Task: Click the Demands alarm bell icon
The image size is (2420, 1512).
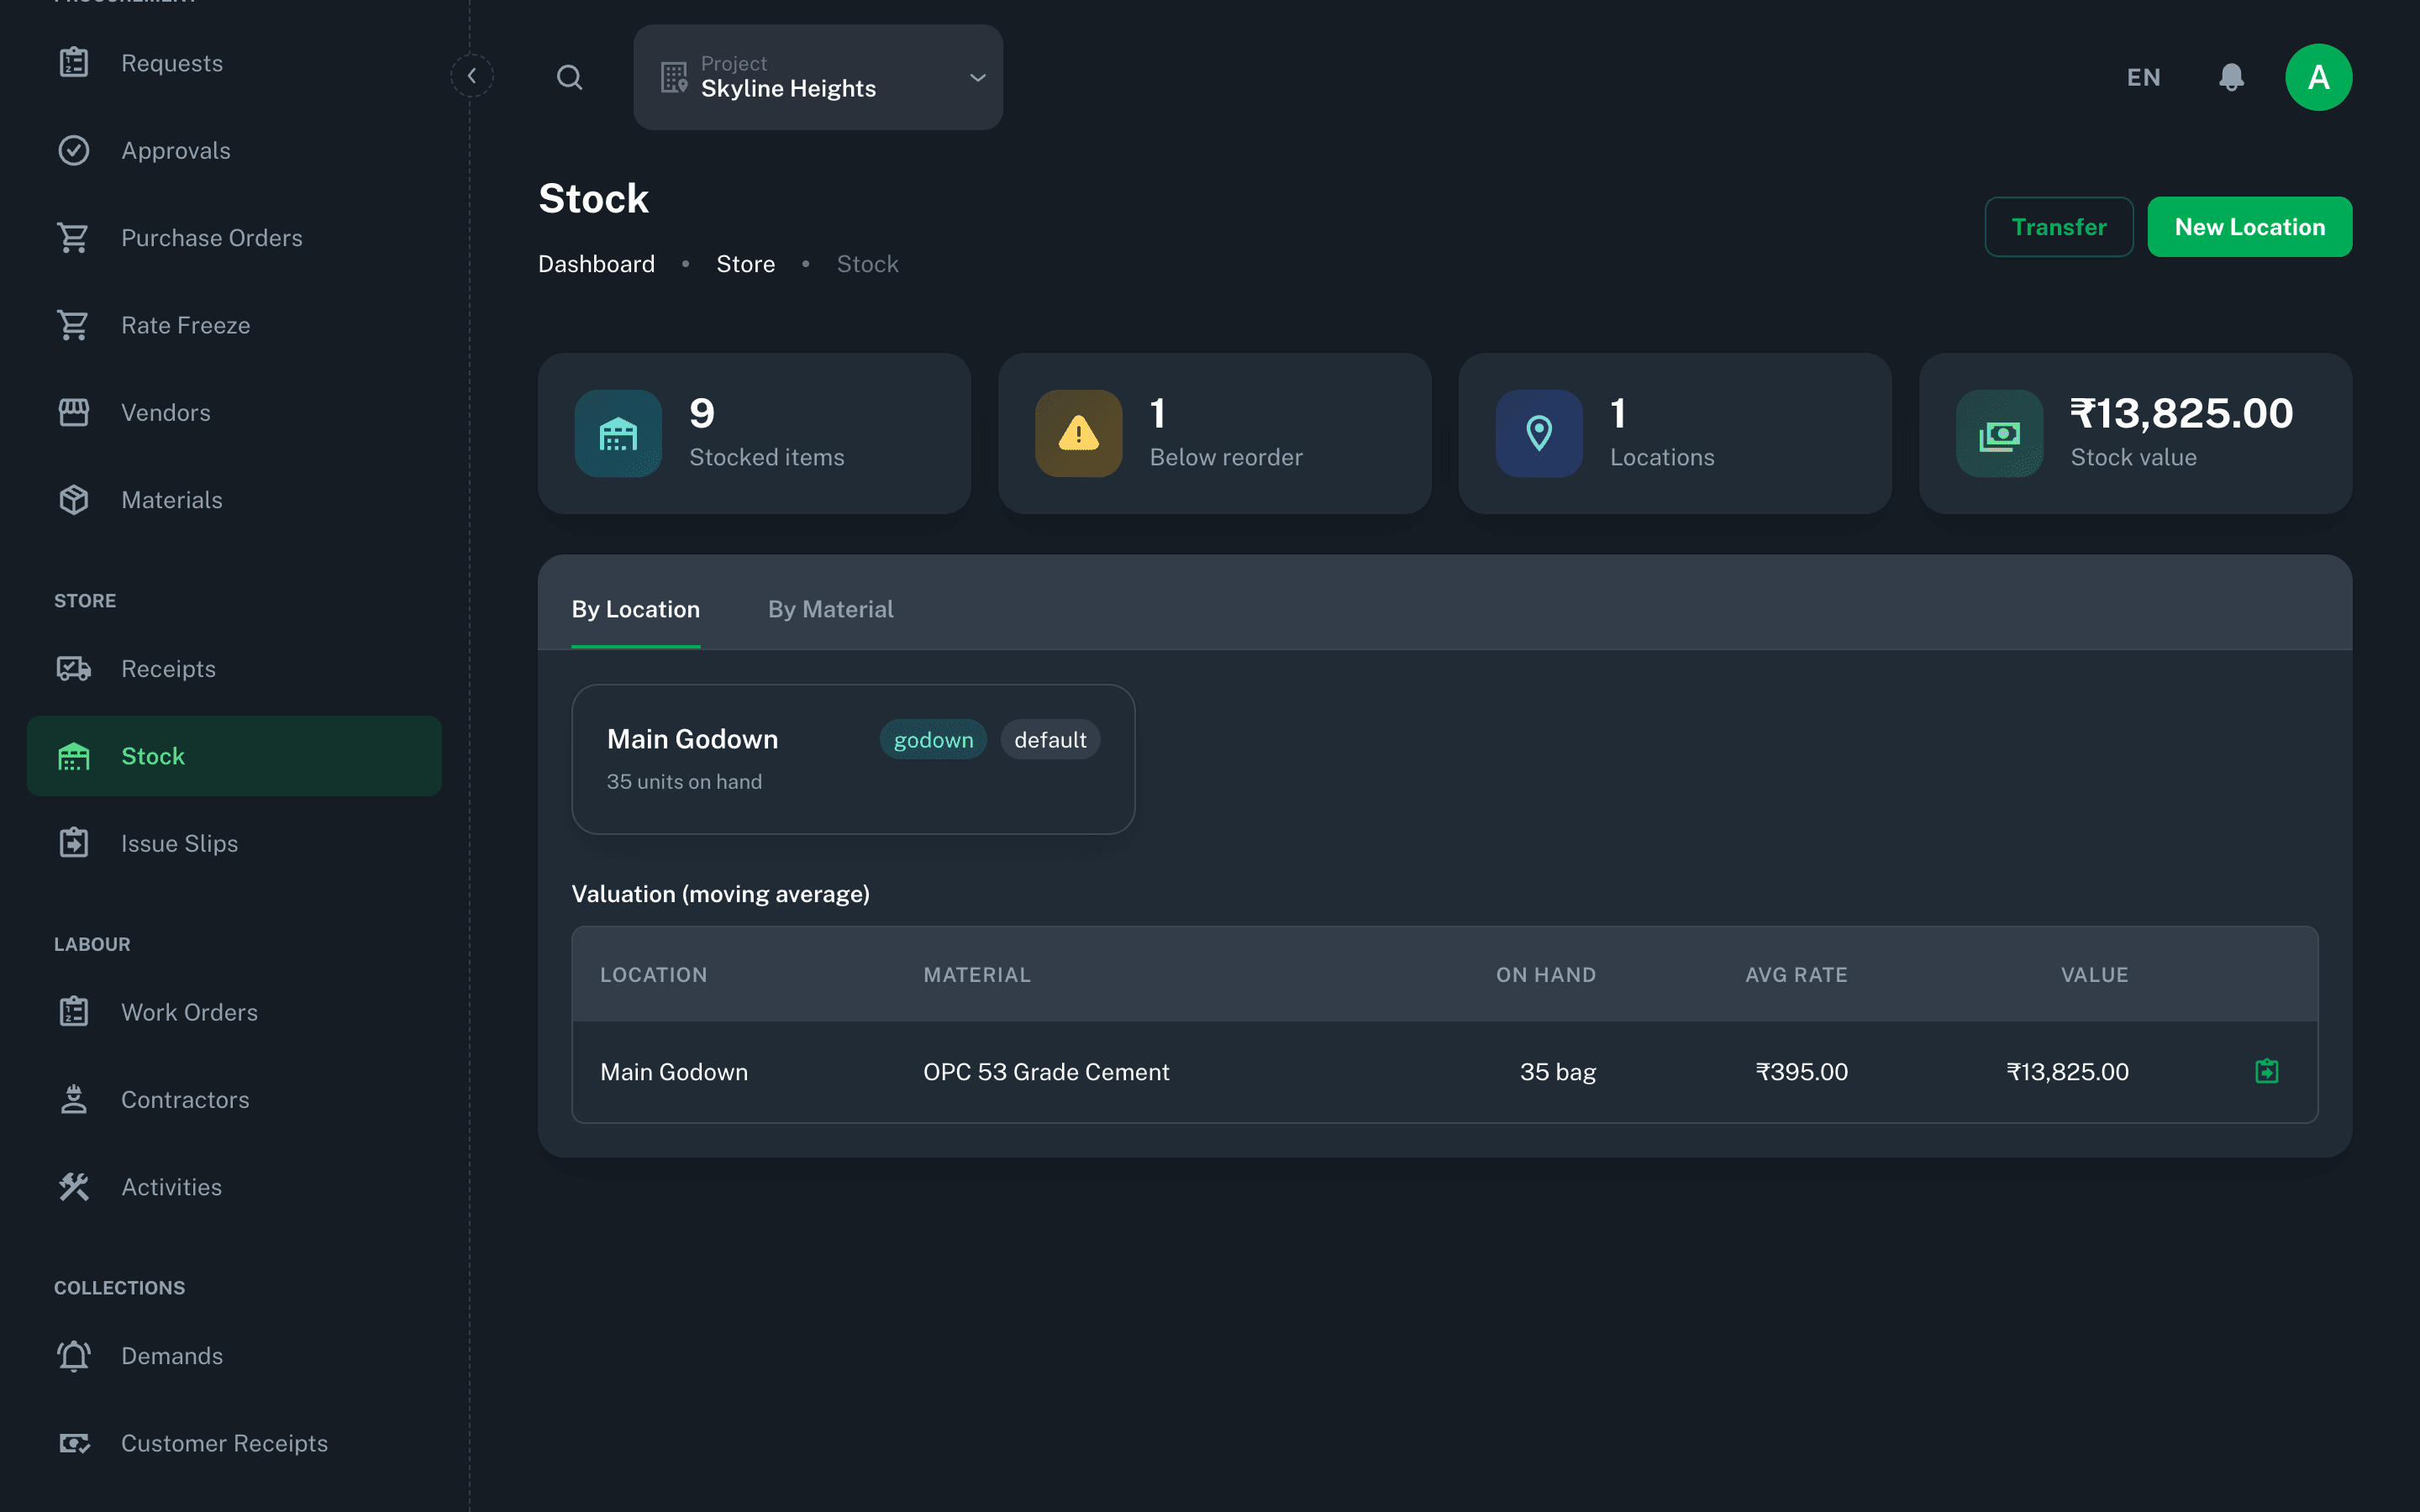Action: [x=74, y=1356]
